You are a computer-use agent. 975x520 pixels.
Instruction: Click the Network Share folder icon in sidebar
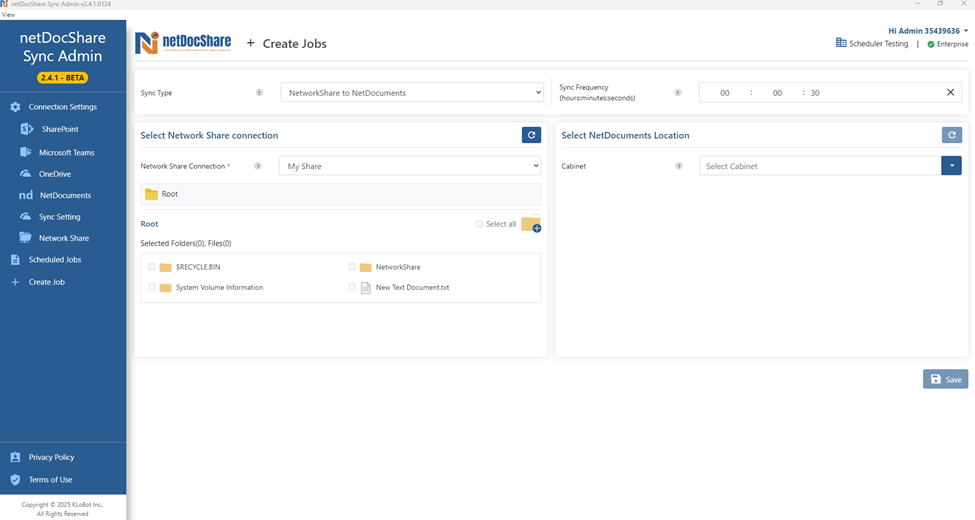[25, 238]
